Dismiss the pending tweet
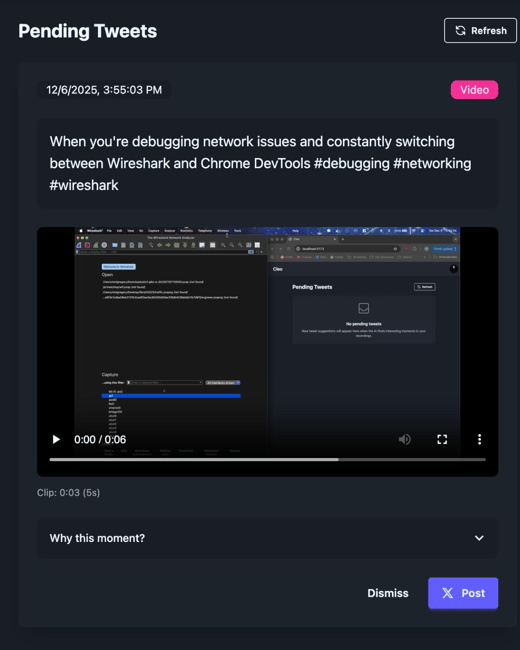Image resolution: width=520 pixels, height=650 pixels. pyautogui.click(x=388, y=593)
